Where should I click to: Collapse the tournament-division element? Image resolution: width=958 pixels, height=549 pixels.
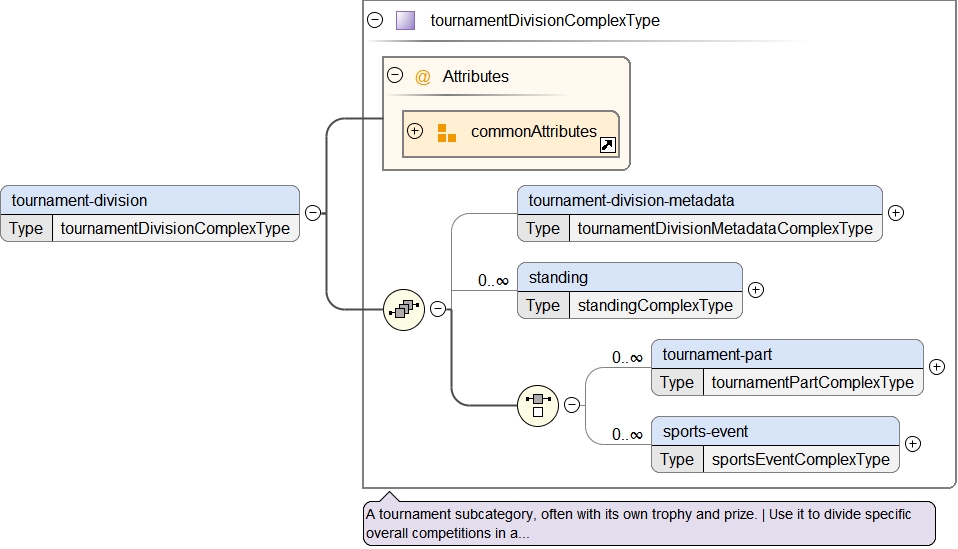312,213
